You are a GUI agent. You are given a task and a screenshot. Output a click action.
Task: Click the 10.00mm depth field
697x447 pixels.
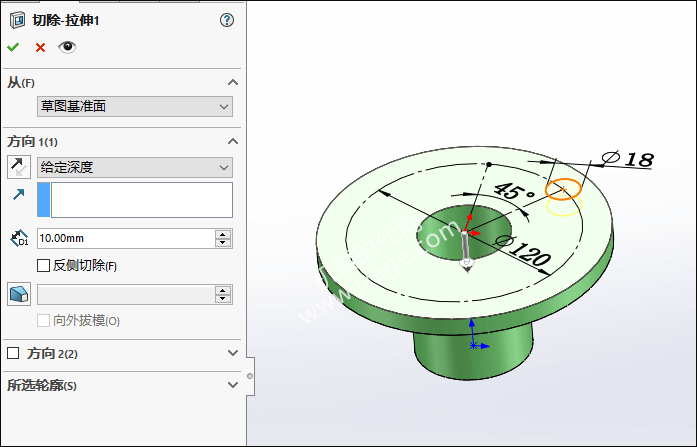126,239
